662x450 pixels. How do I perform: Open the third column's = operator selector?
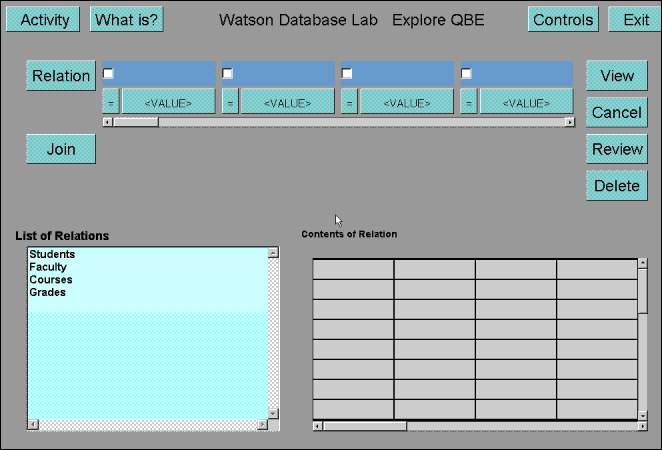coord(350,101)
